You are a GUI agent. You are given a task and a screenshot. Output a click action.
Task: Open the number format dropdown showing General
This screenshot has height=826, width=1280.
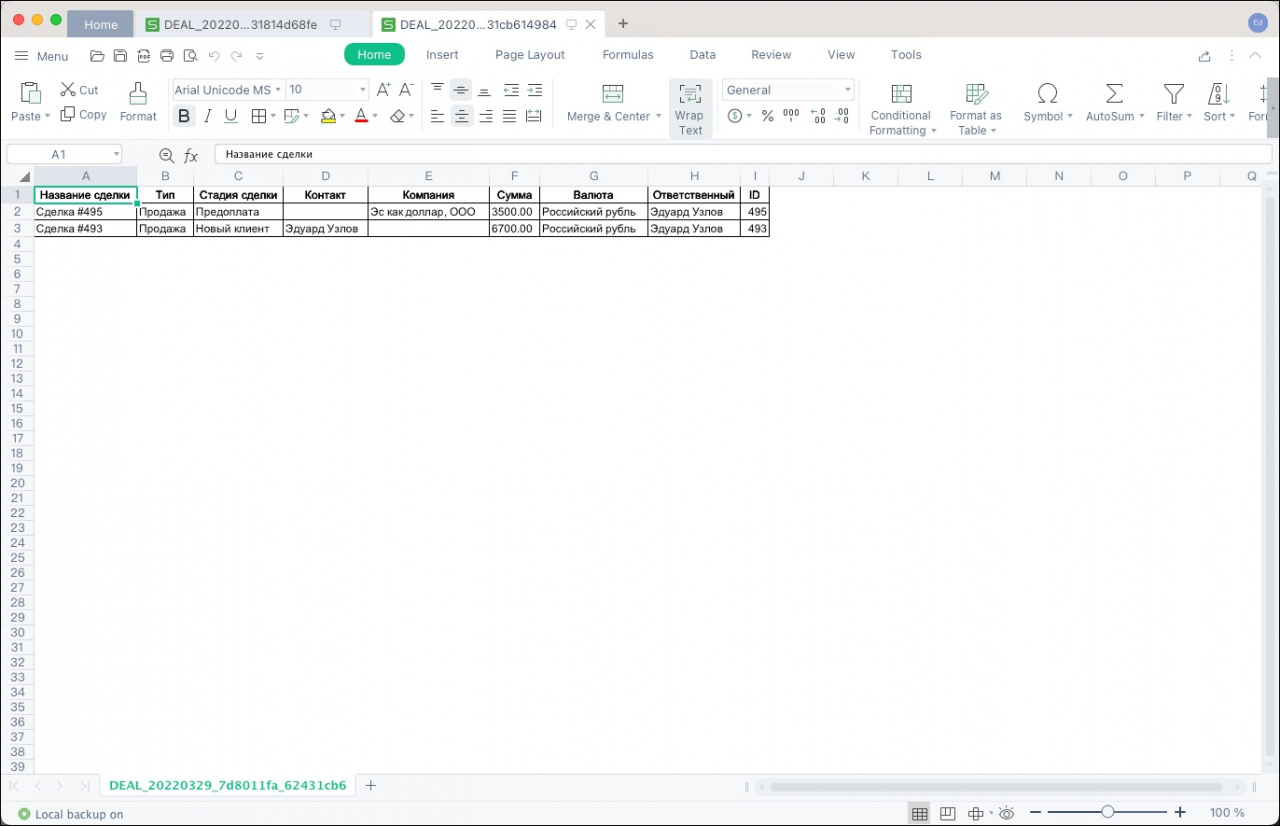(x=847, y=90)
